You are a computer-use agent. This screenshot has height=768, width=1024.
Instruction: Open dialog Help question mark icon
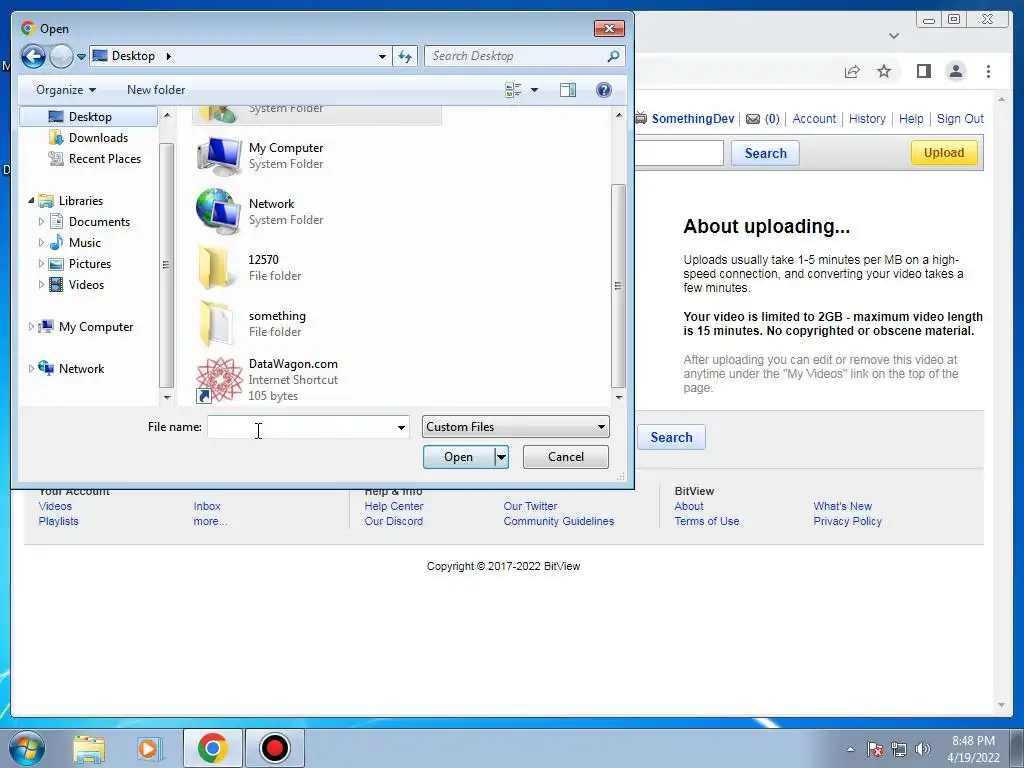coord(604,90)
